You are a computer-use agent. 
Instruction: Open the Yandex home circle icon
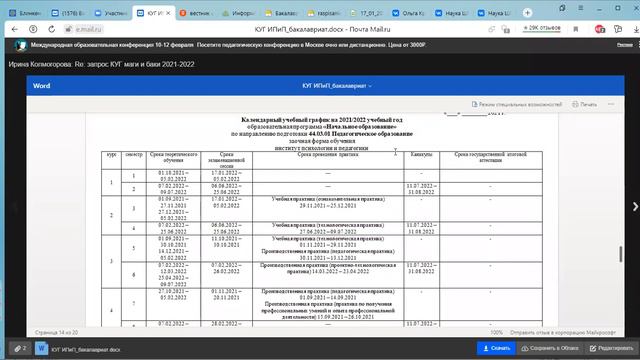click(33, 29)
